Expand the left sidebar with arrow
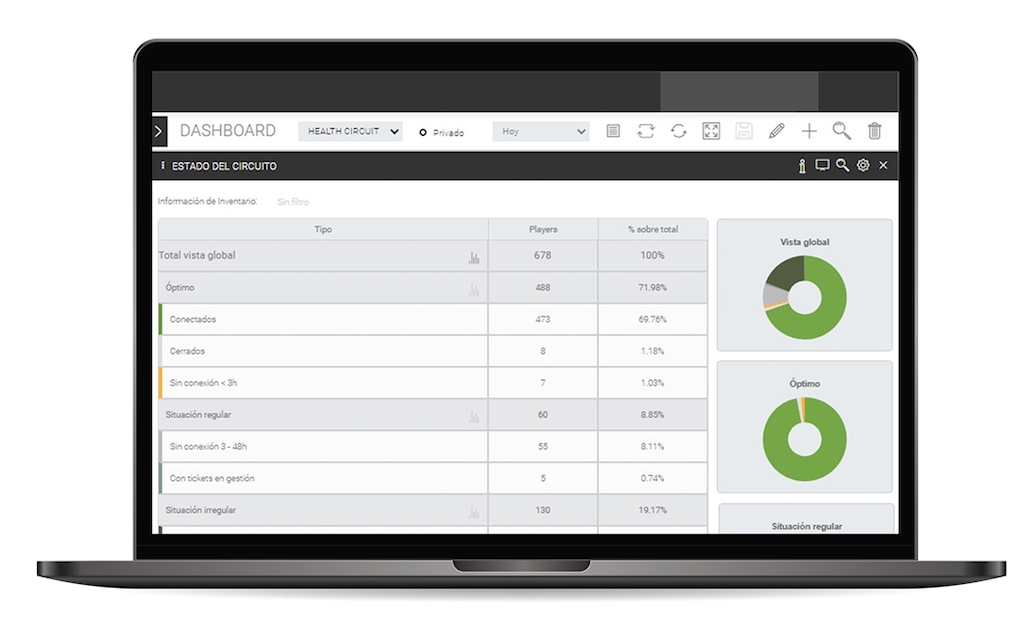This screenshot has height=621, width=1024. point(159,131)
